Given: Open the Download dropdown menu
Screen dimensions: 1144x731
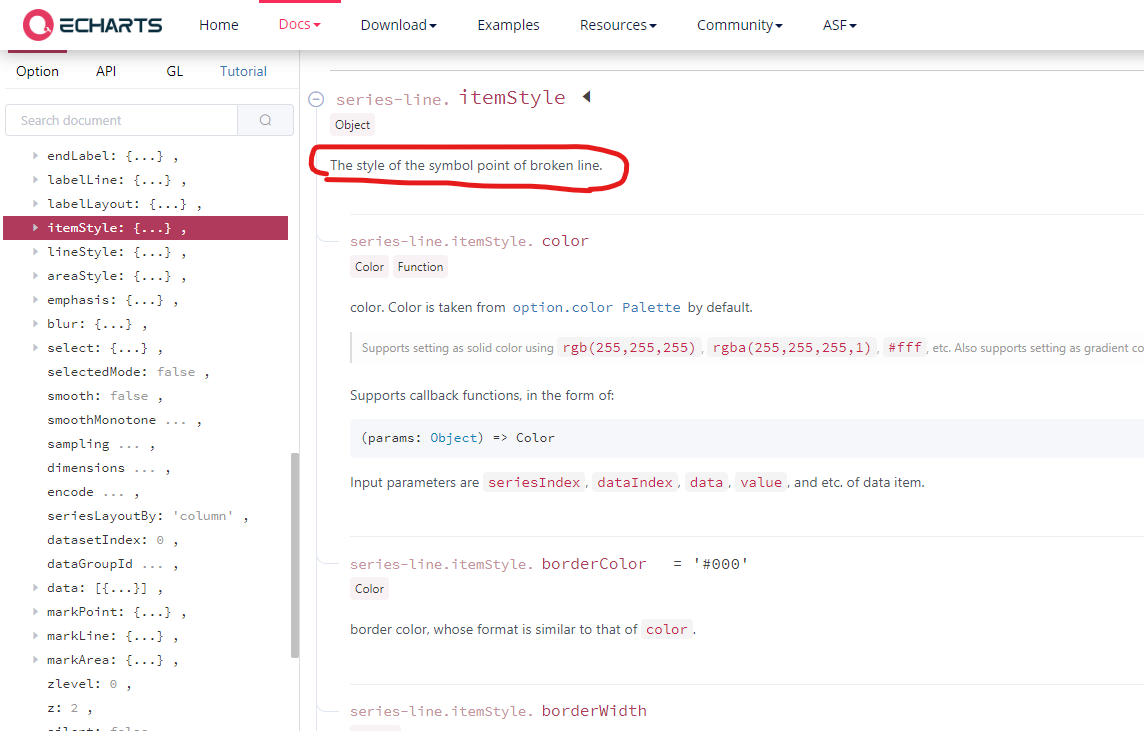Looking at the screenshot, I should click(x=398, y=24).
